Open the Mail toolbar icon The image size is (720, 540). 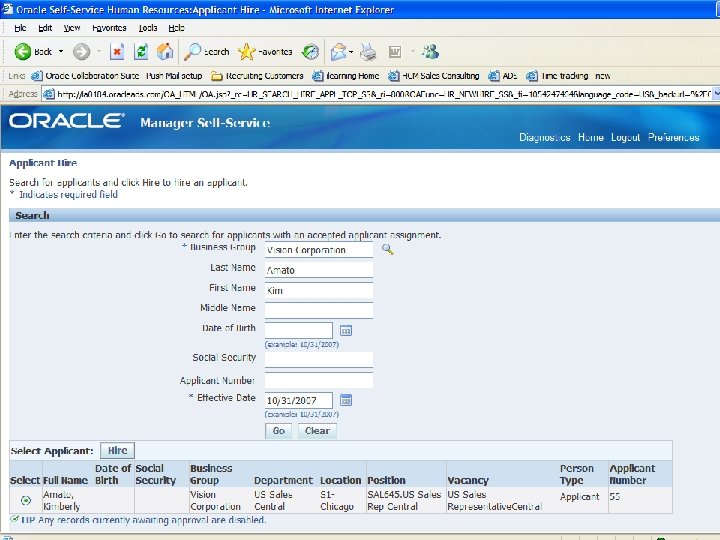pyautogui.click(x=338, y=52)
